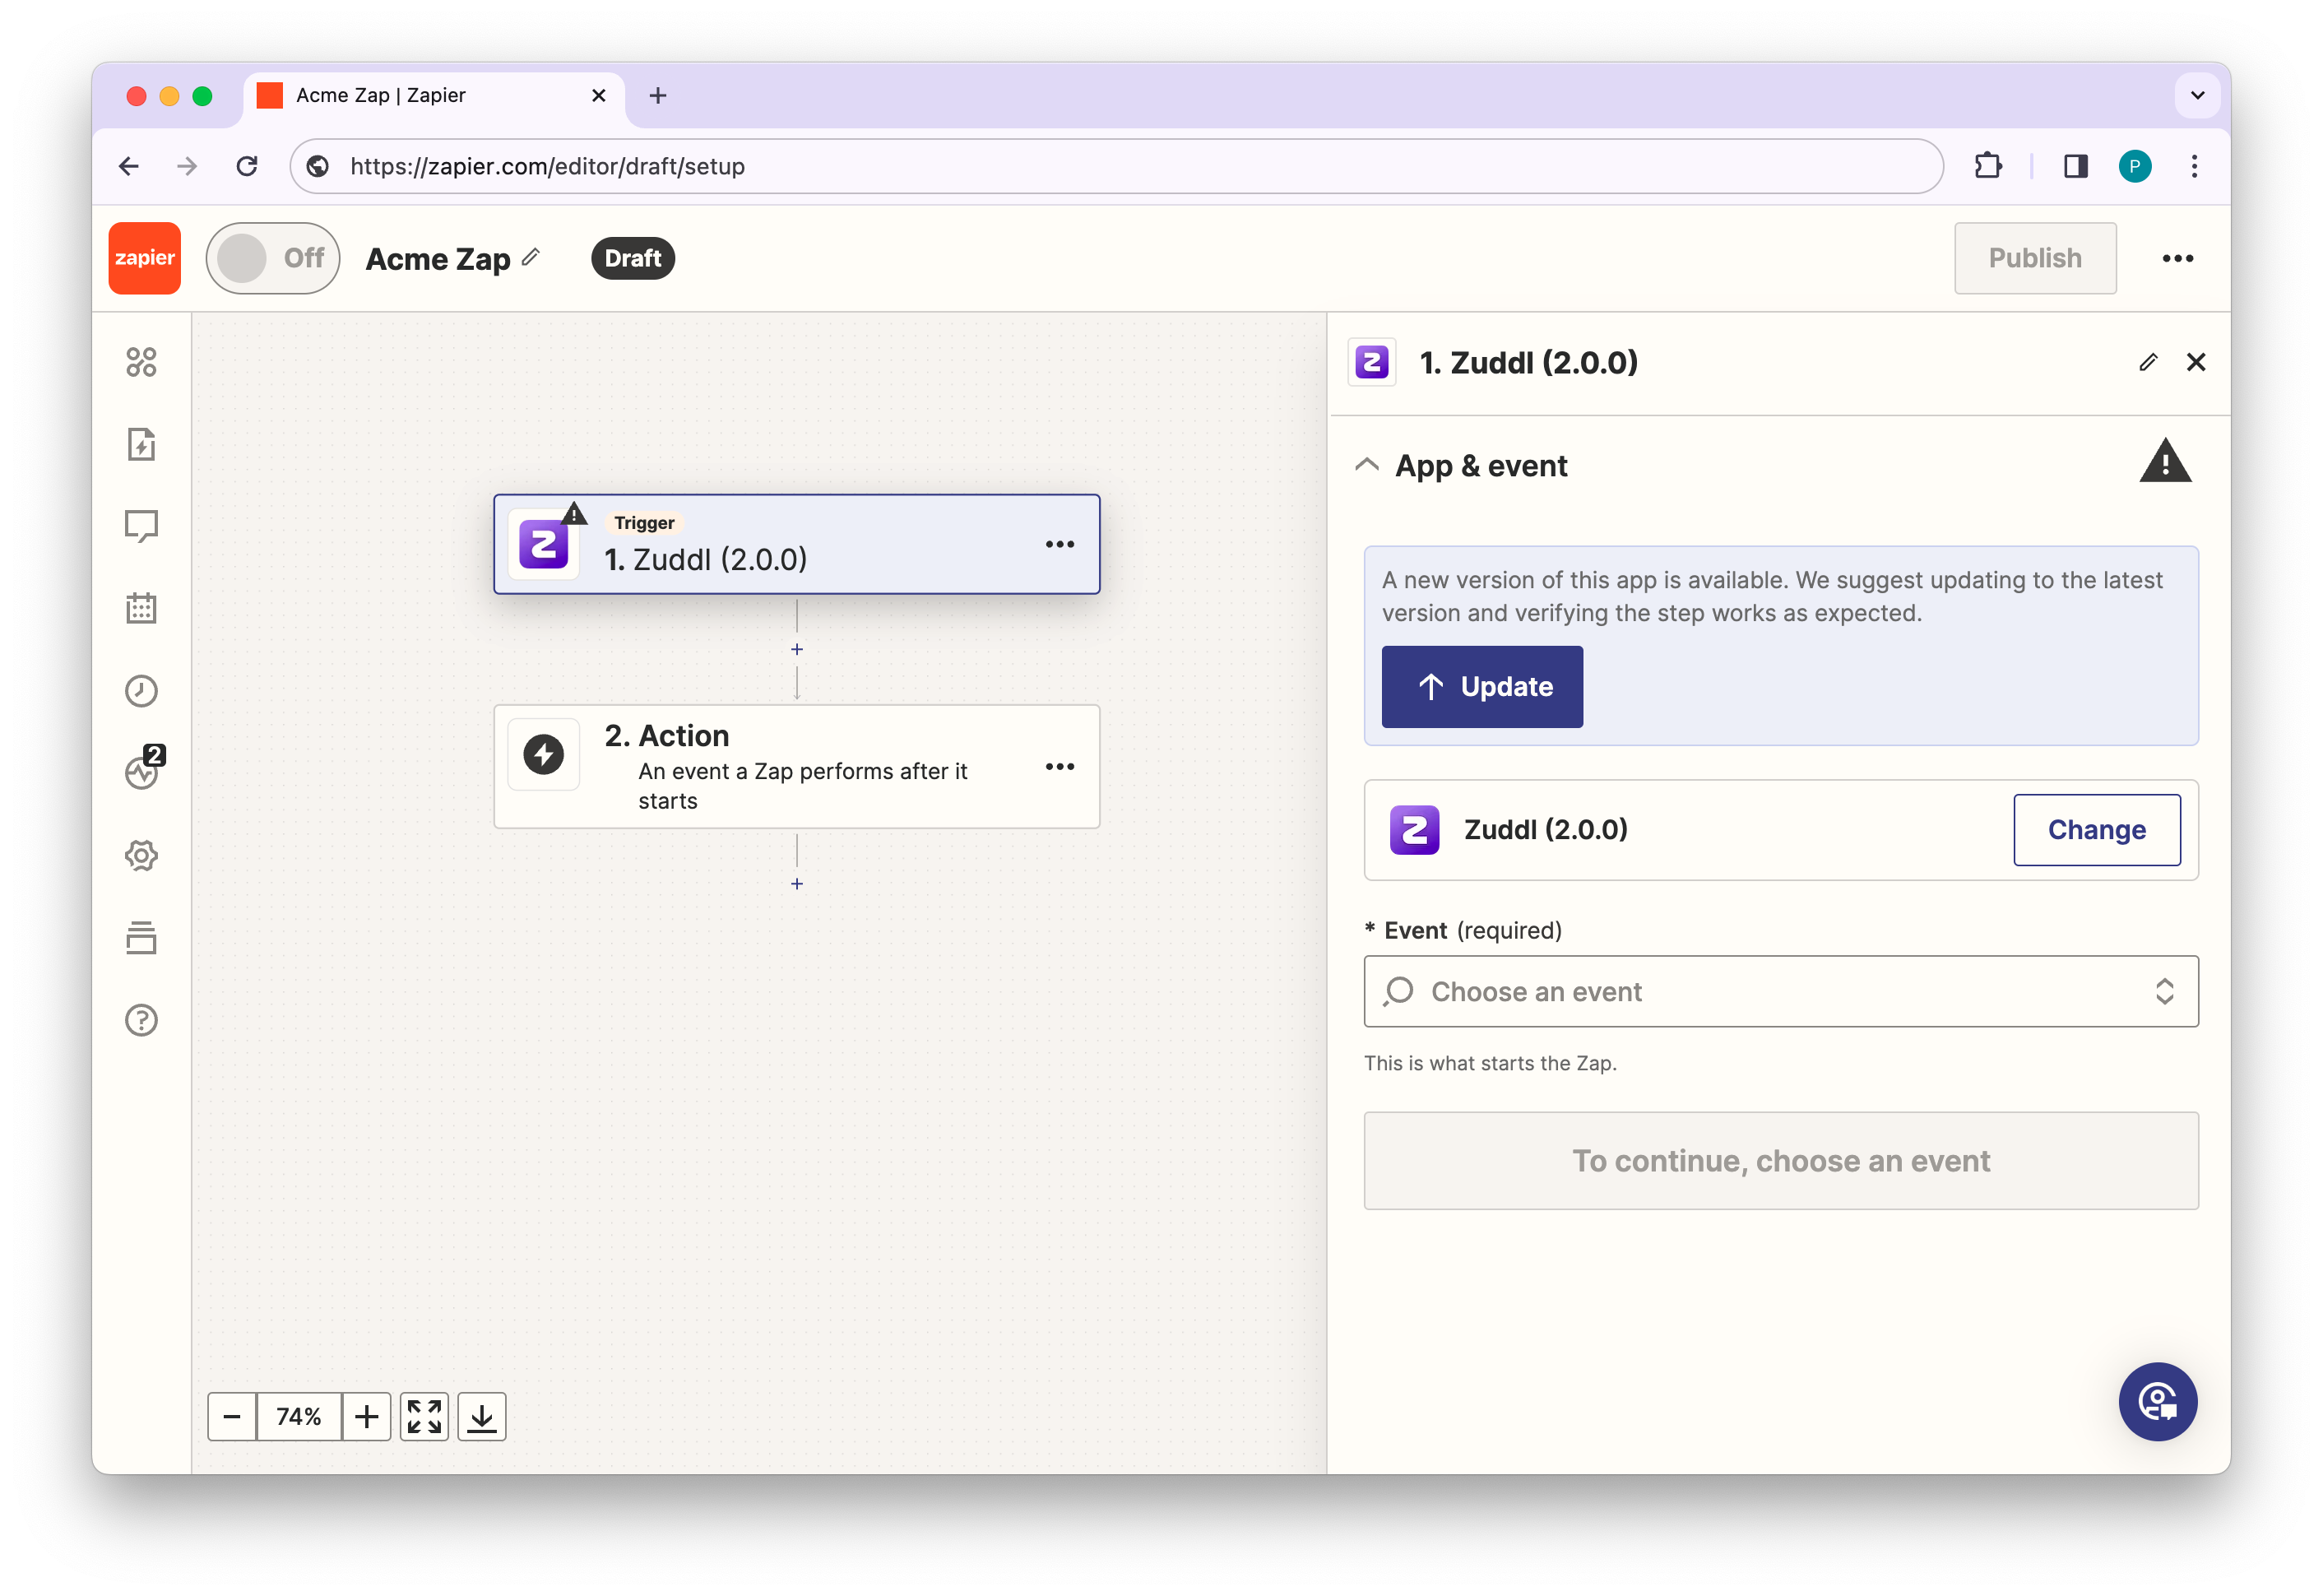Open the apps grid sidebar icon

141,362
